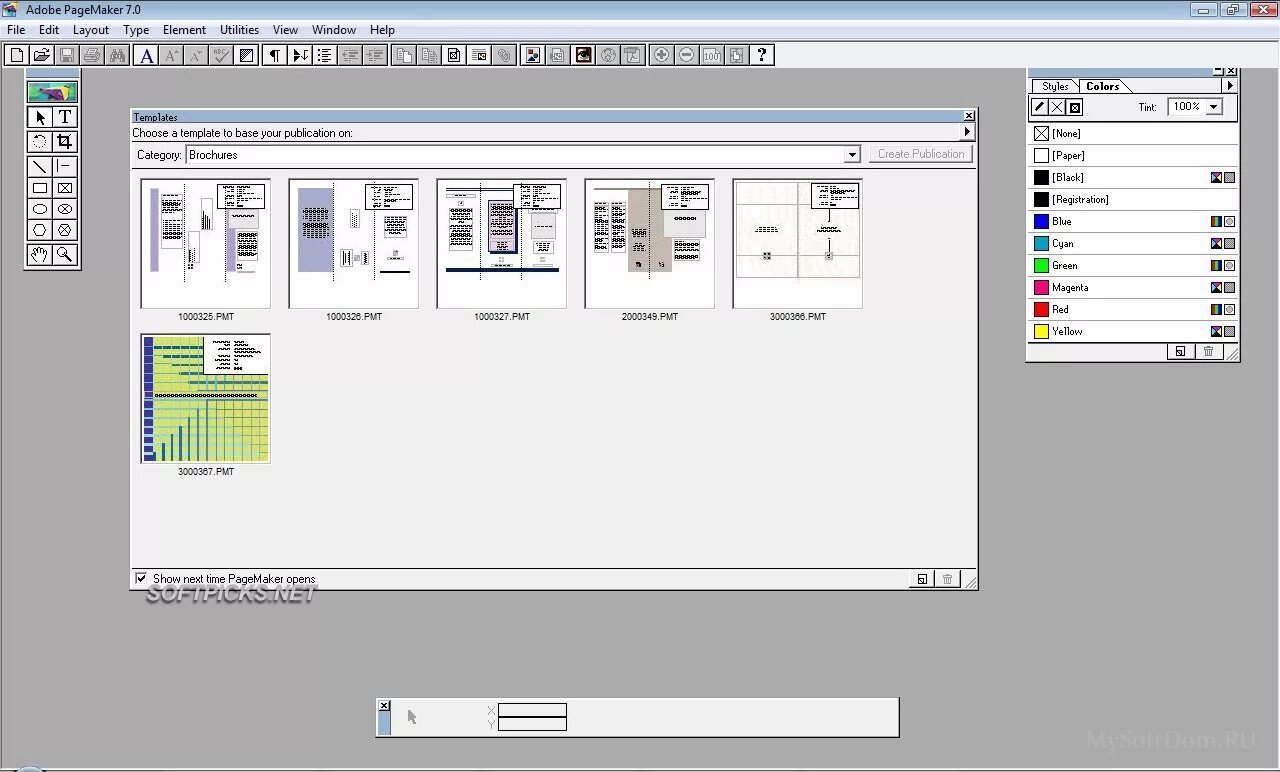Open the Window menu

coord(334,30)
